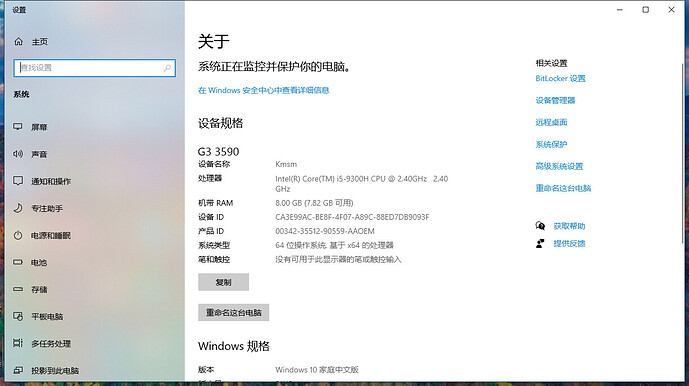The width and height of the screenshot is (689, 386).
Task: Open the Battery (电池) icon
Action: [x=18, y=262]
